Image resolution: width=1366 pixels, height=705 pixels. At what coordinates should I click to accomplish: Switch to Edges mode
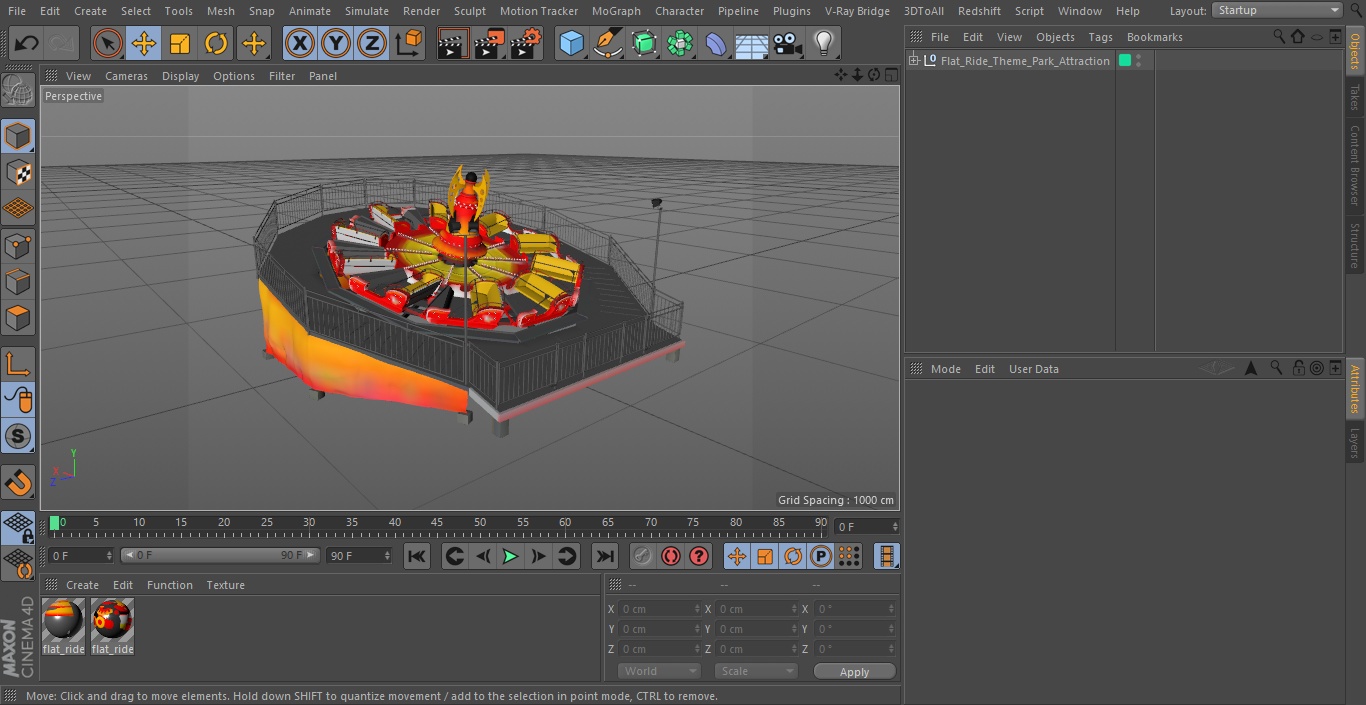[x=18, y=282]
